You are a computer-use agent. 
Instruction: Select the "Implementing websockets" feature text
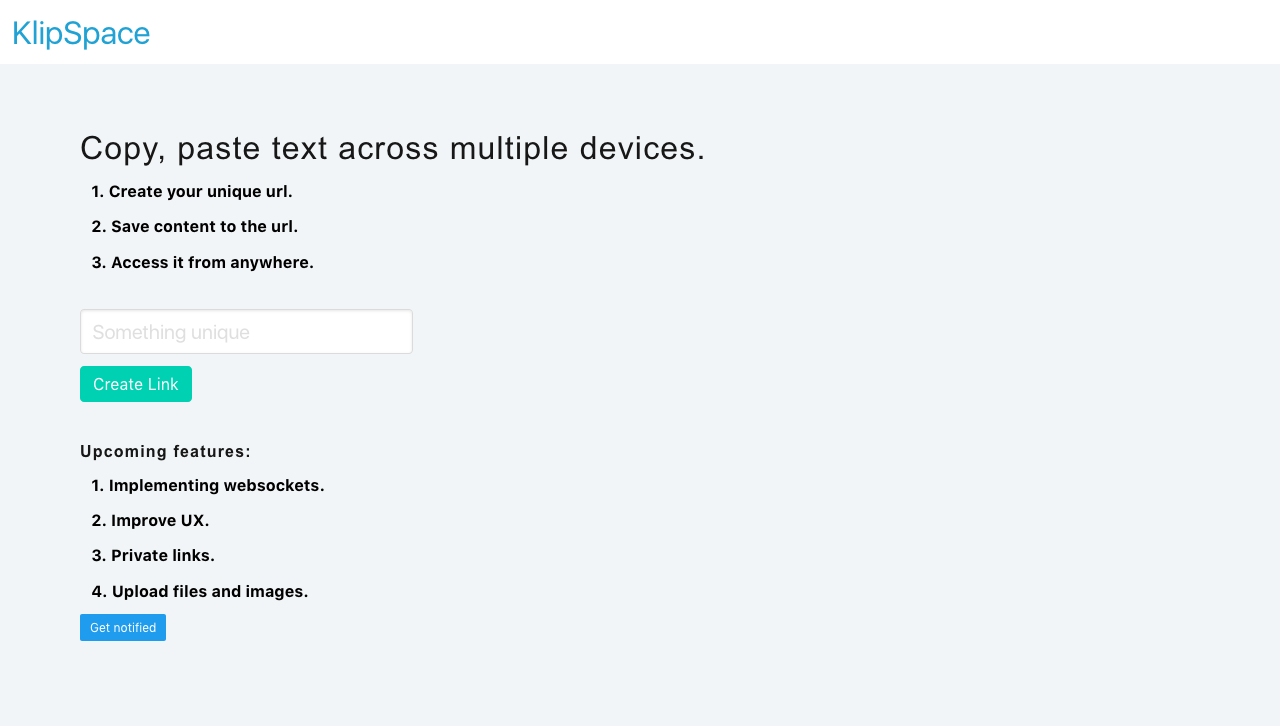point(217,486)
